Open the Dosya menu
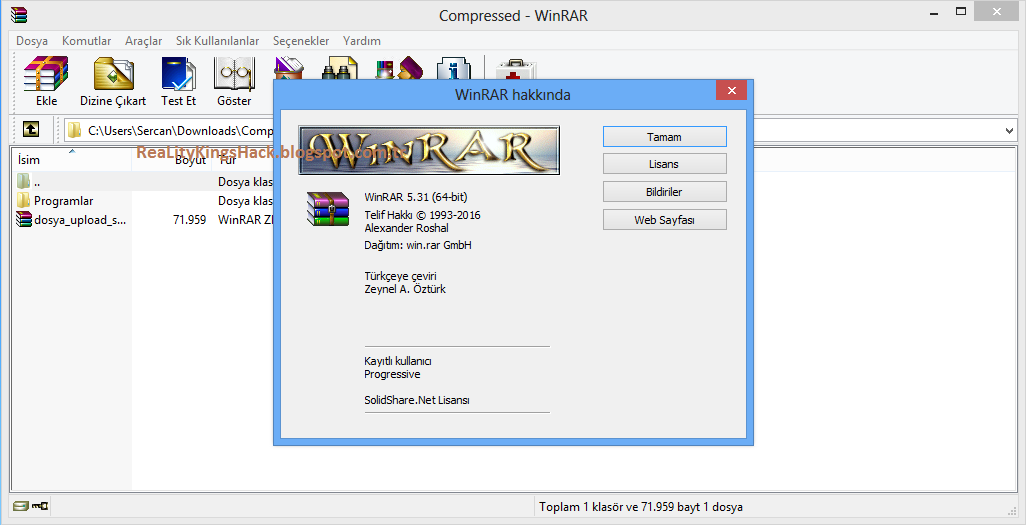This screenshot has height=525, width=1026. coord(32,41)
